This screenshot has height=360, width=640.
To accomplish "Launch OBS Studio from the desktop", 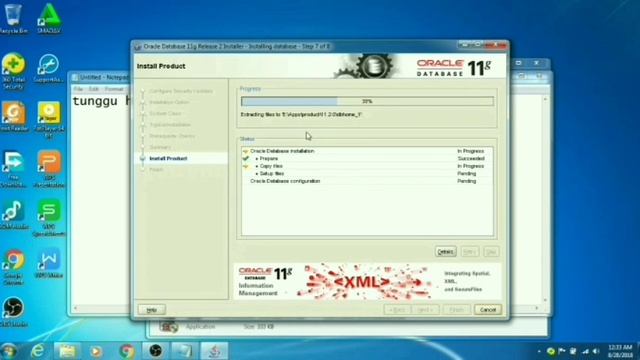I will pos(13,312).
